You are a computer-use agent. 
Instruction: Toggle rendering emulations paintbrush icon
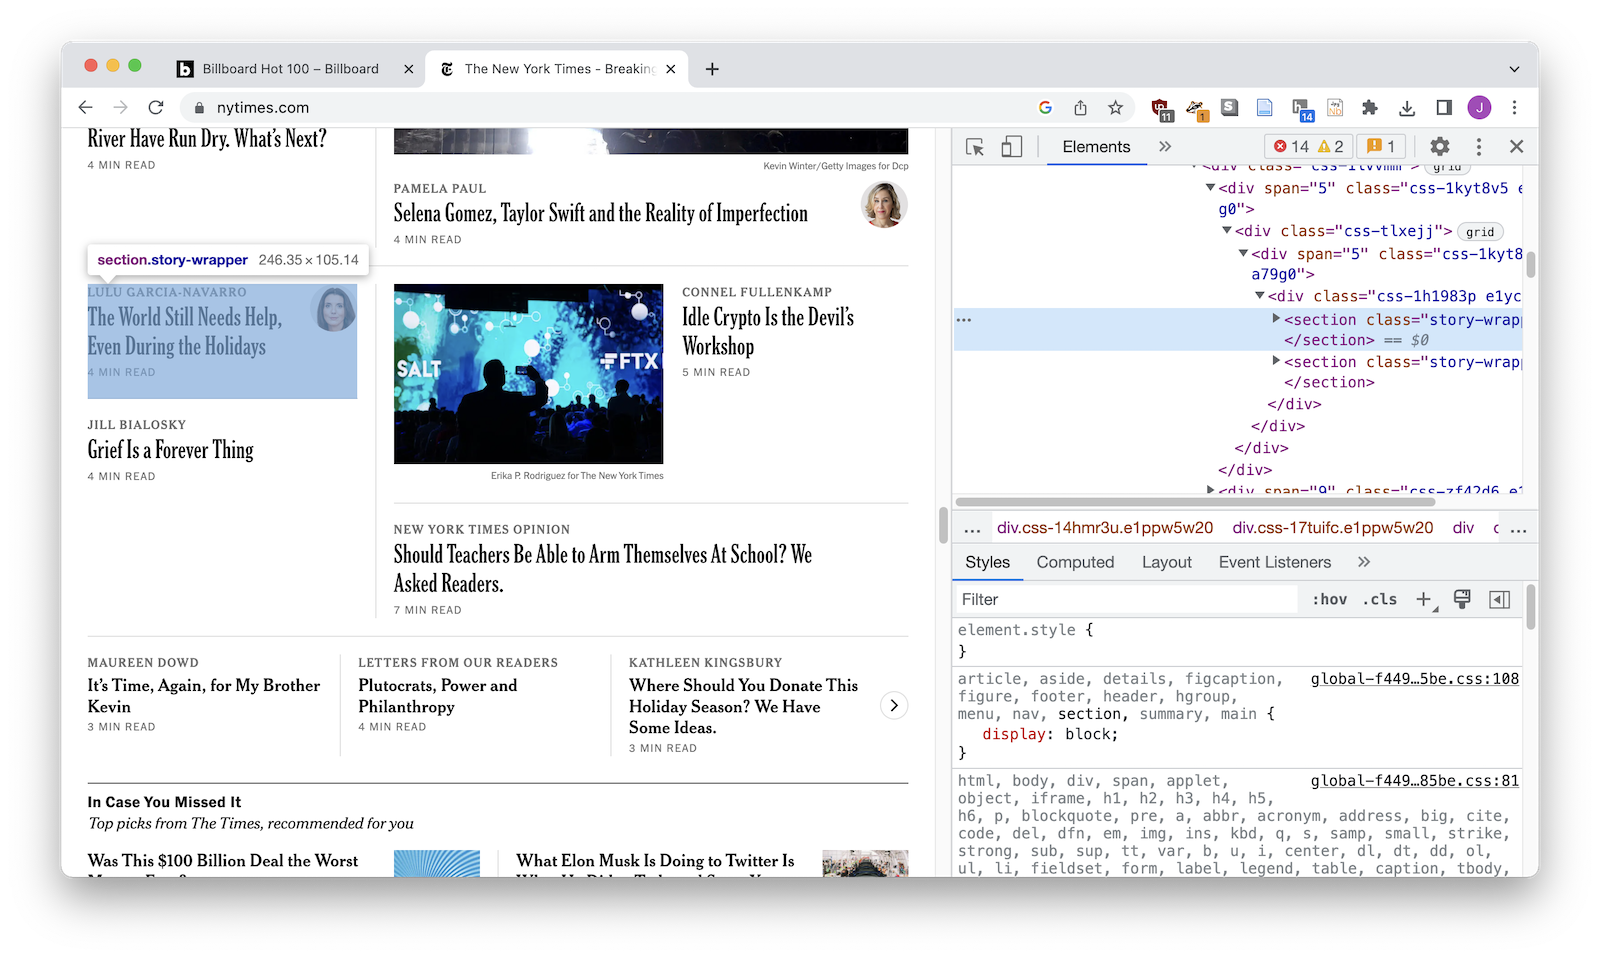pos(1462,599)
